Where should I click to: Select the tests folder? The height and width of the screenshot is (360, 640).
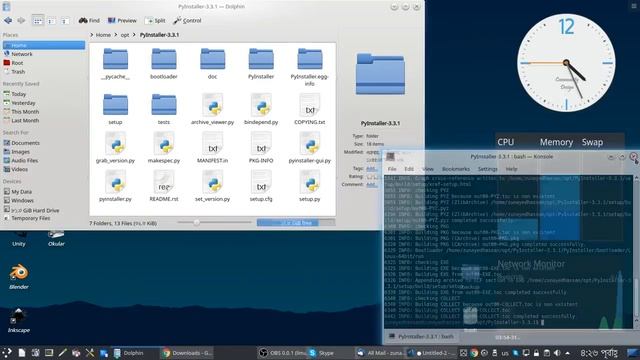164,109
